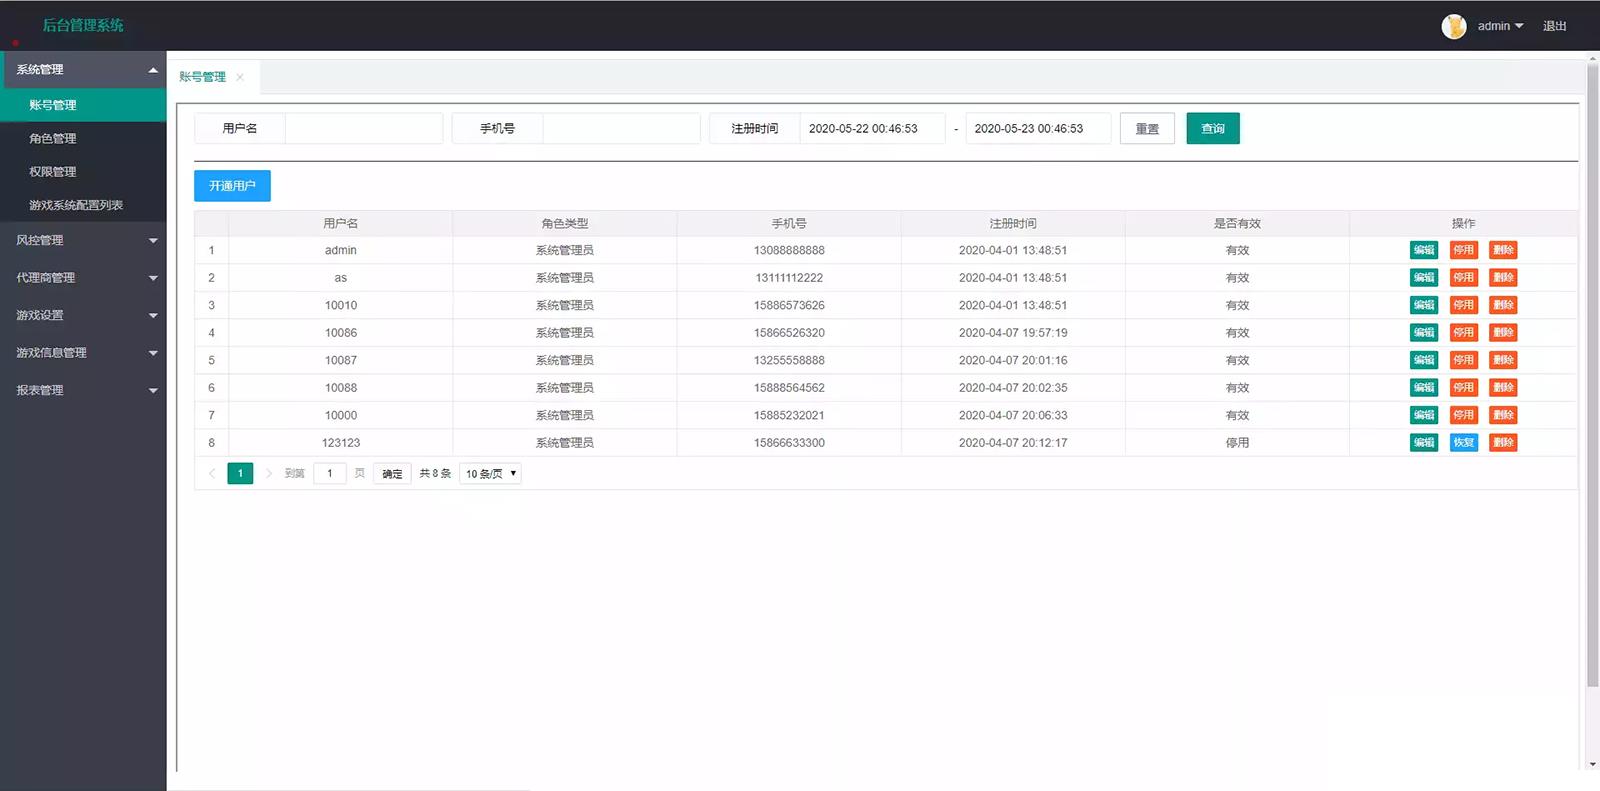Click the 用户名 search input field
The width and height of the screenshot is (1600, 791).
click(x=364, y=129)
